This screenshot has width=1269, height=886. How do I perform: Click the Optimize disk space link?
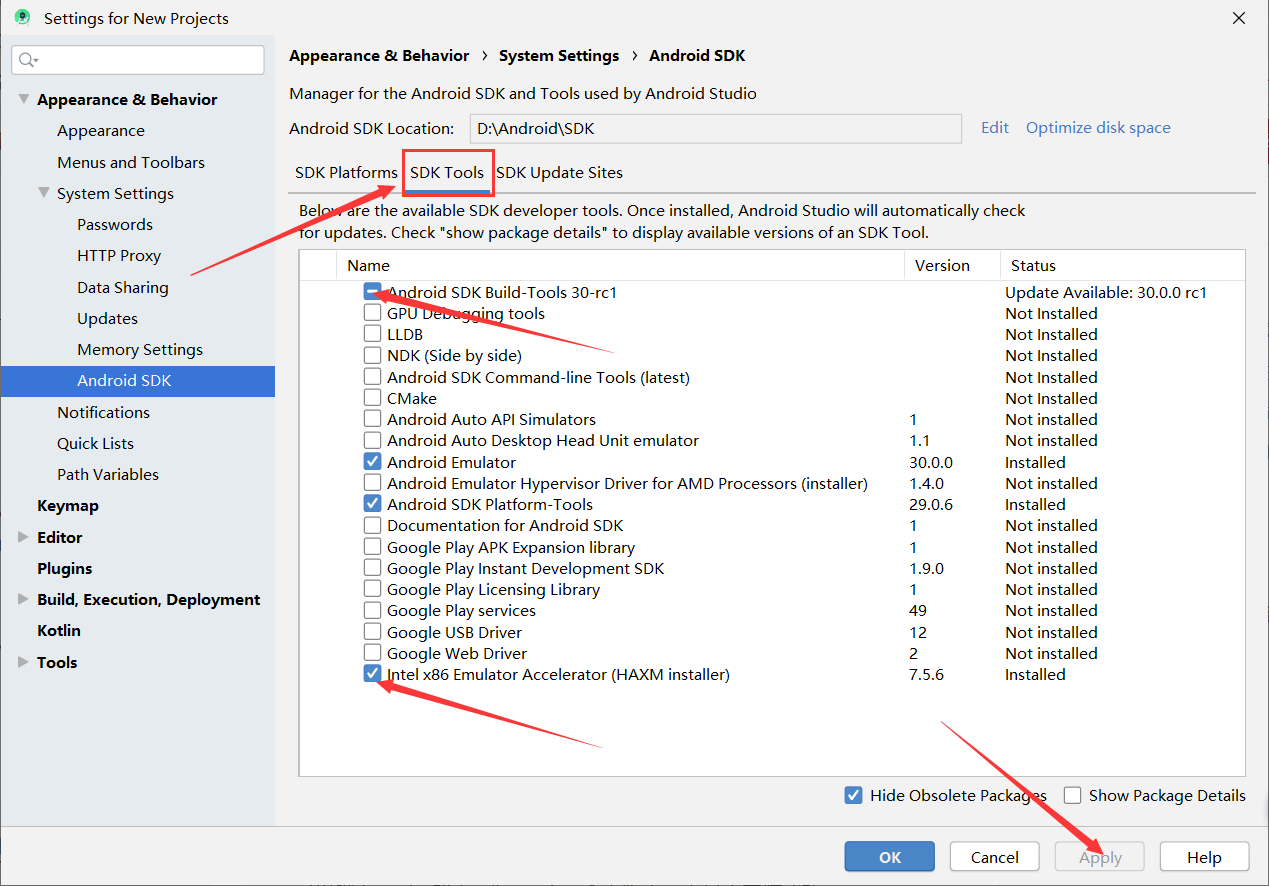tap(1098, 127)
